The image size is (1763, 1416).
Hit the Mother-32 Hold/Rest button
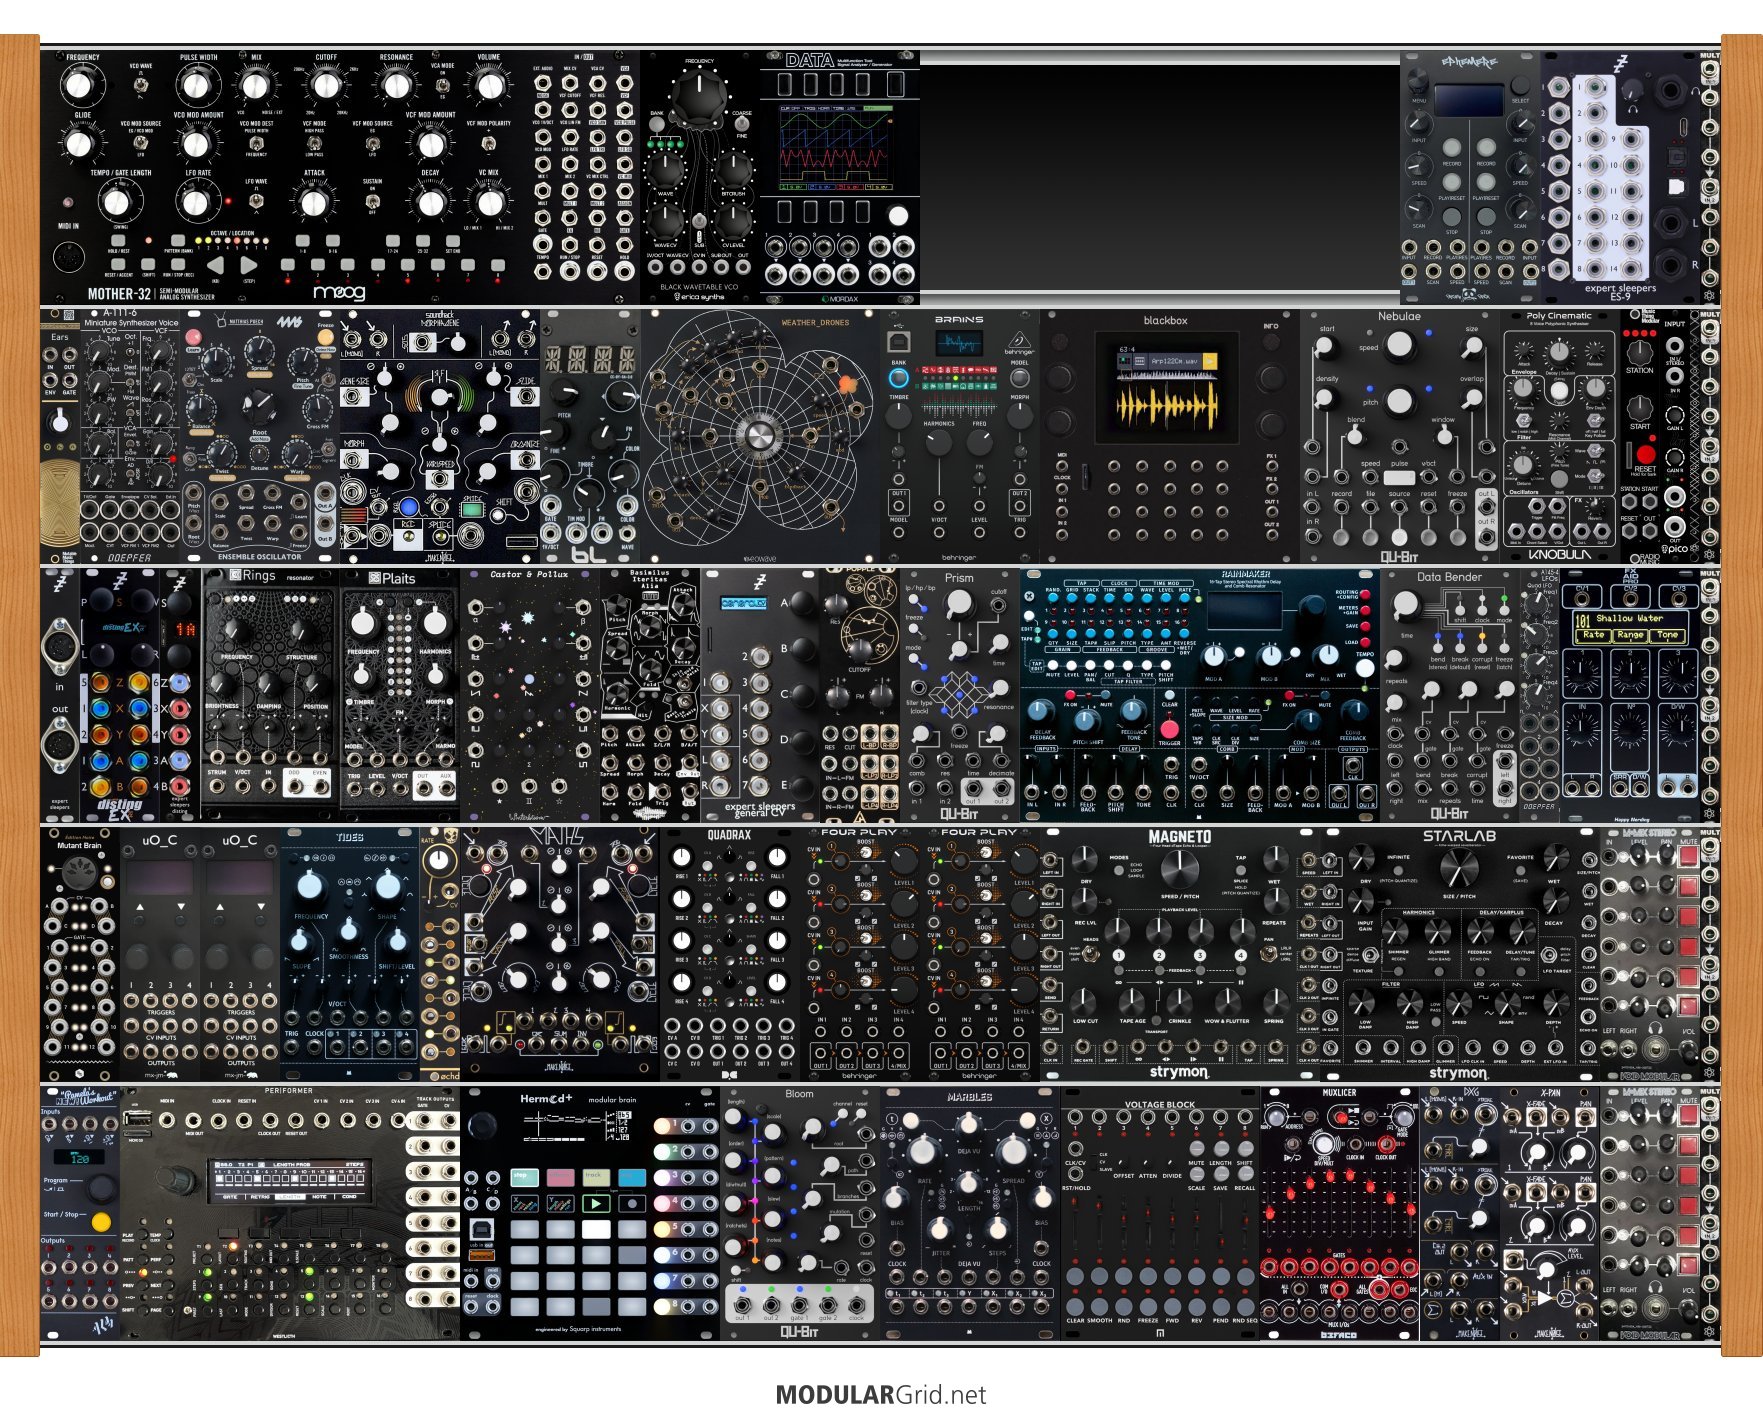click(118, 240)
